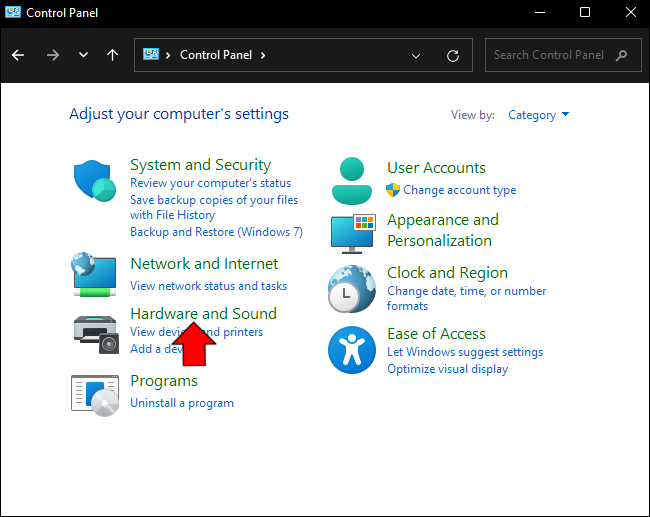This screenshot has height=517, width=650.
Task: Expand the address bar history dropdown
Action: (416, 56)
